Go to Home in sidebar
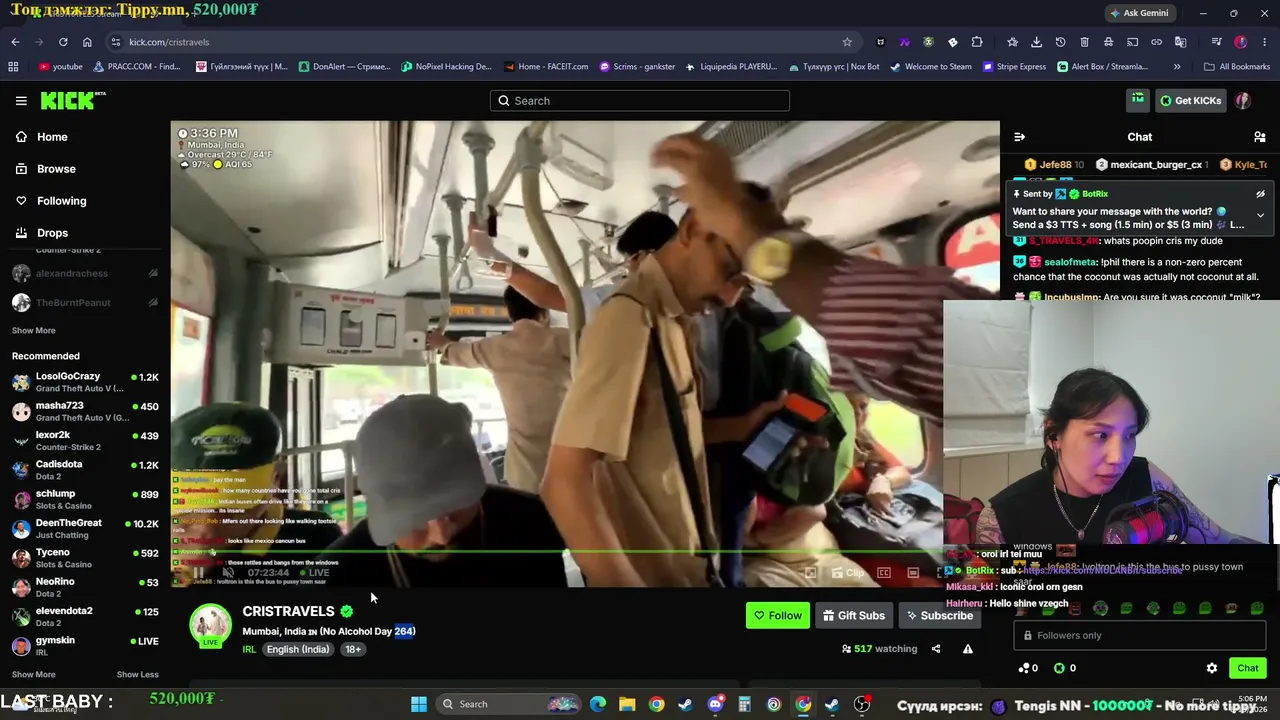Screen dimensions: 1280x720 42,137
